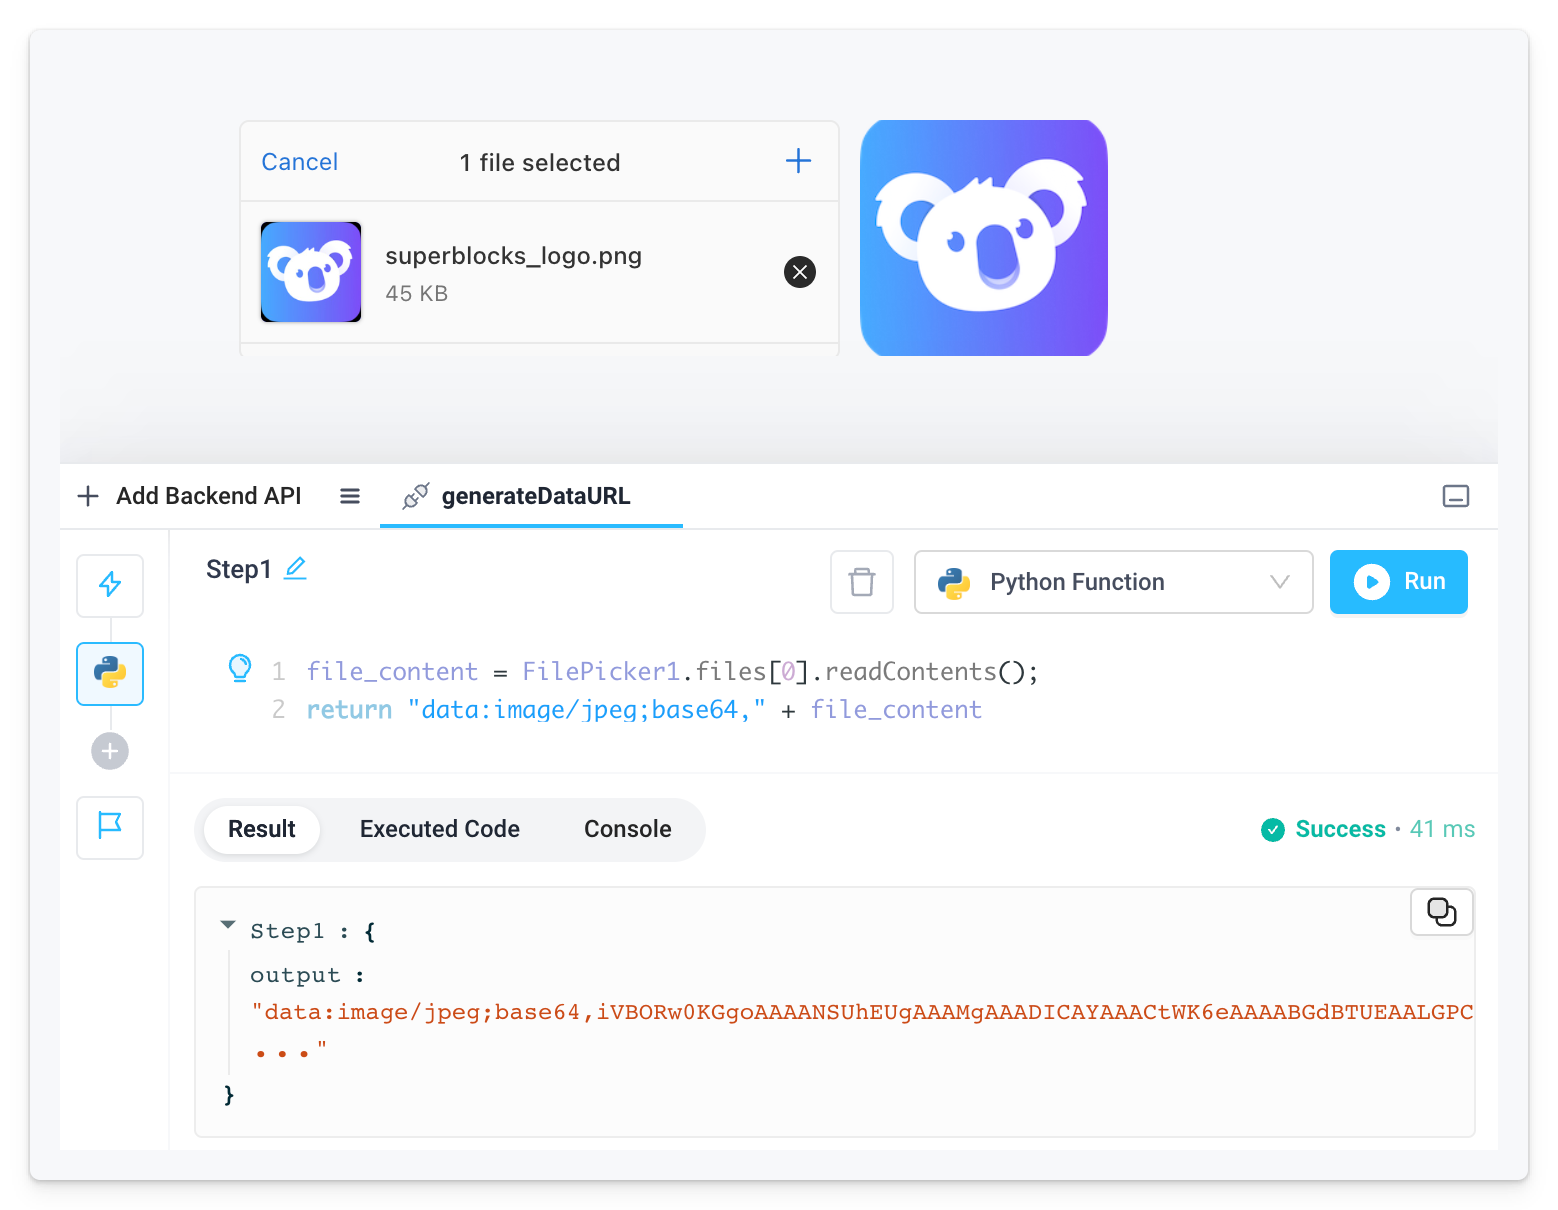
Task: Collapse the Step1 result tree
Action: (x=228, y=925)
